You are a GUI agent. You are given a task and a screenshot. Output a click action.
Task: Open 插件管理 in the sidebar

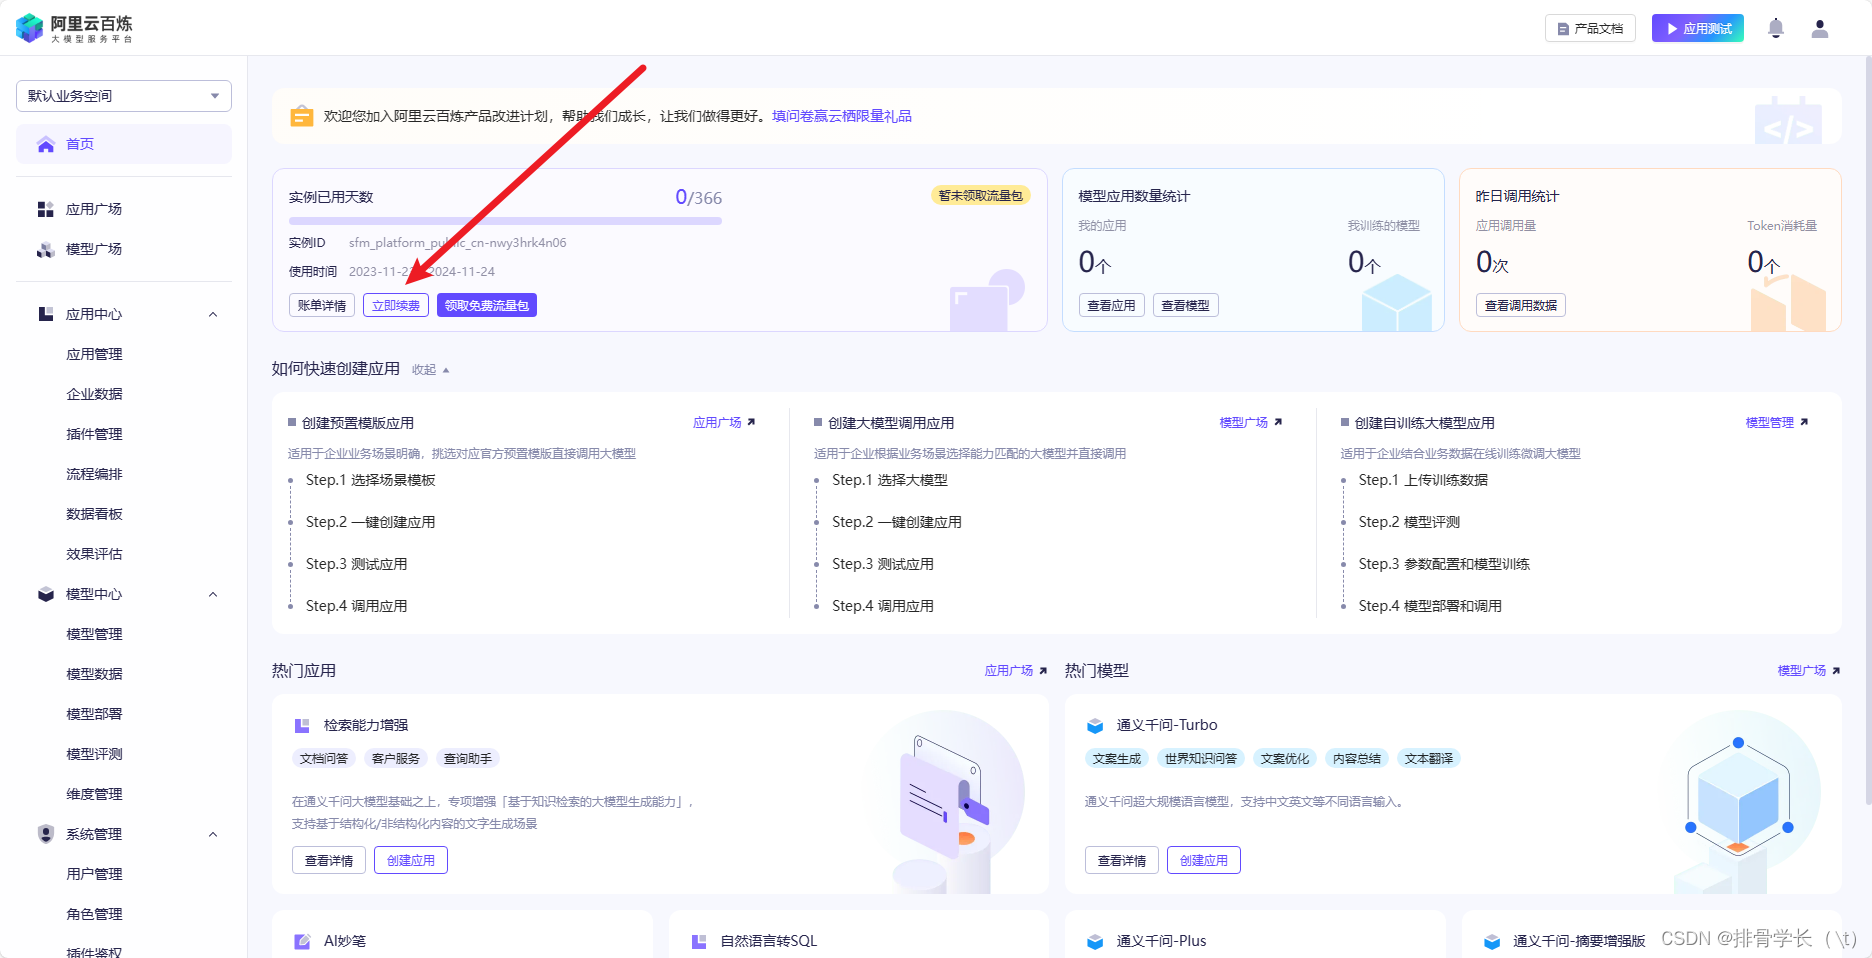pos(94,434)
